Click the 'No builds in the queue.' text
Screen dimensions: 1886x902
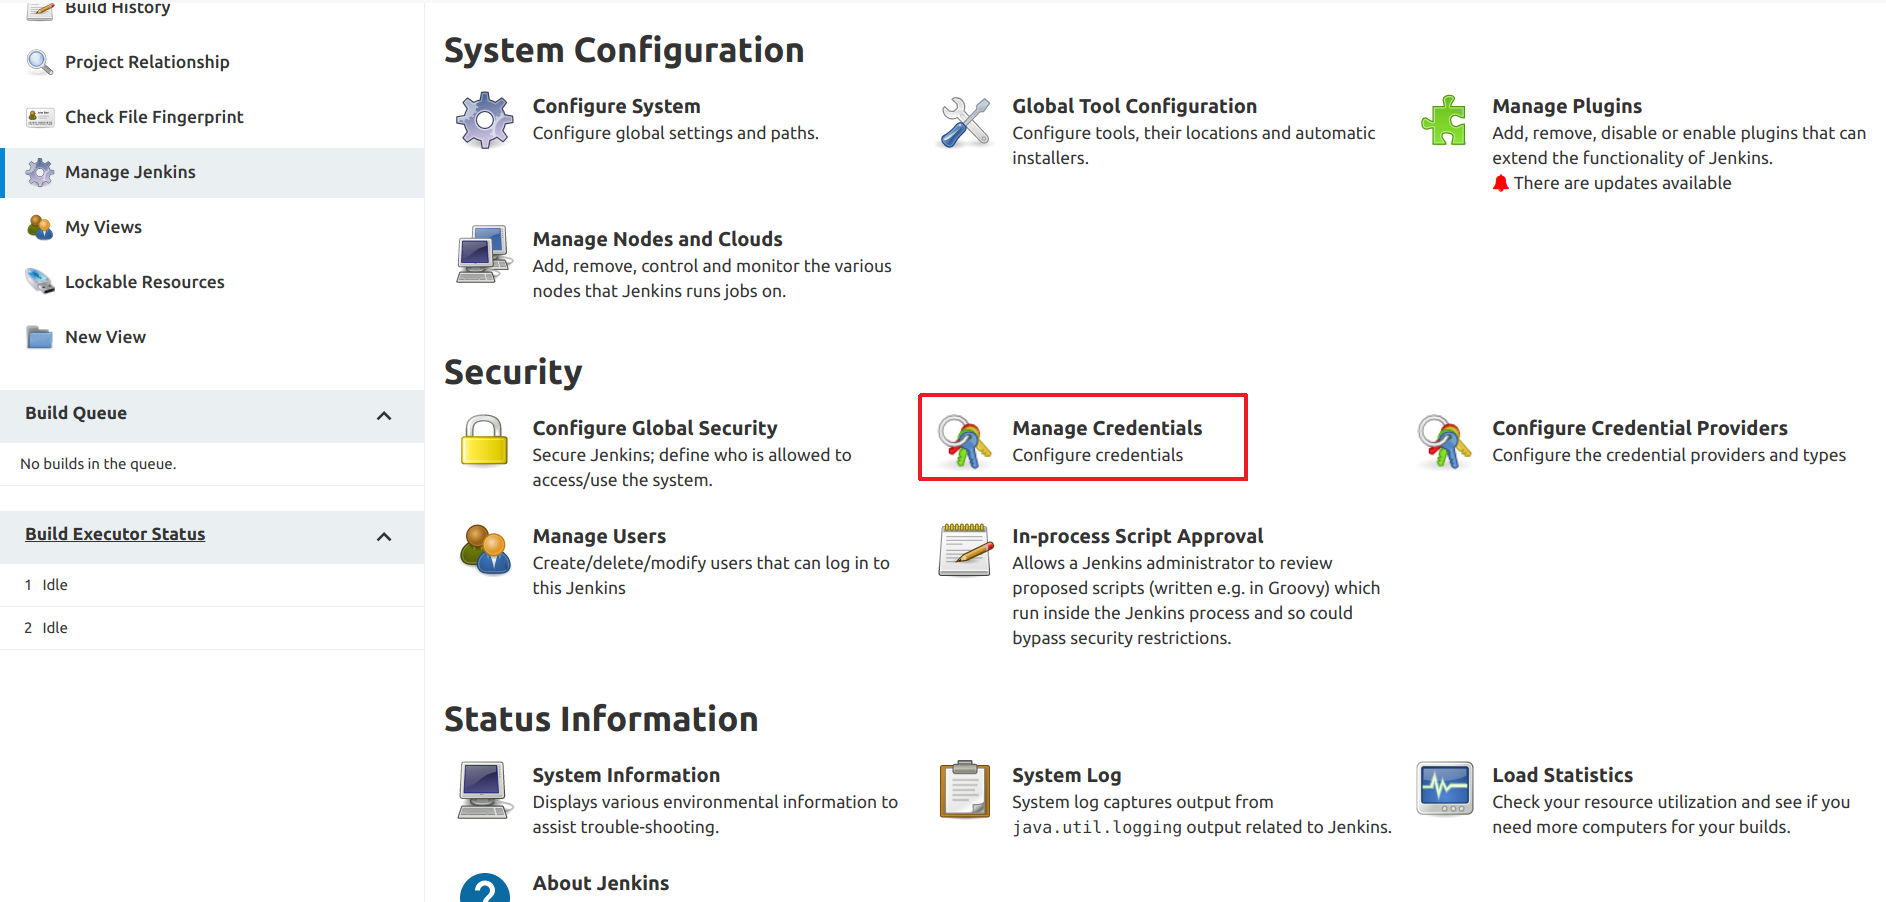pyautogui.click(x=98, y=464)
